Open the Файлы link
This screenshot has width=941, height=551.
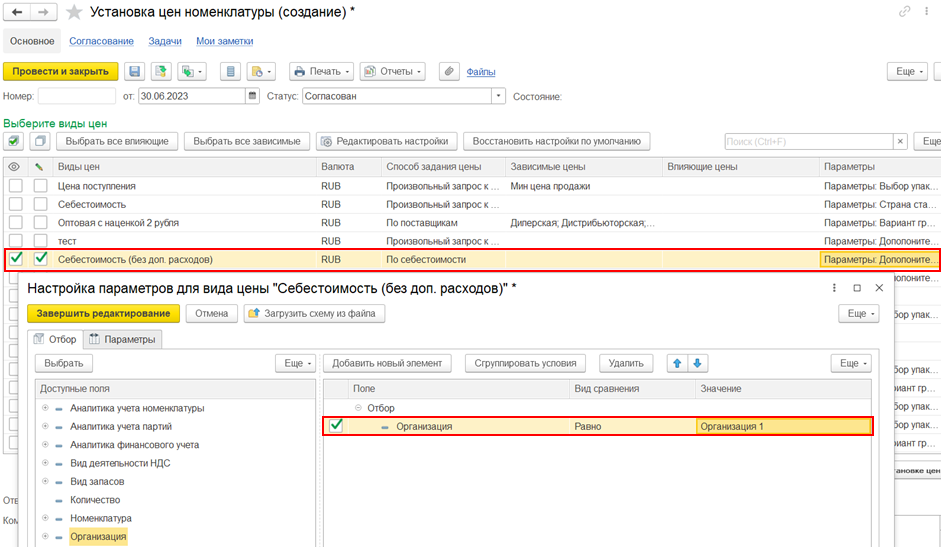pyautogui.click(x=481, y=72)
